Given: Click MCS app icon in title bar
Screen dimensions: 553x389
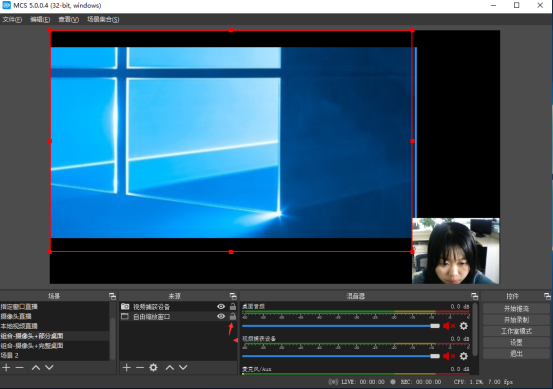Looking at the screenshot, I should click(6, 5).
